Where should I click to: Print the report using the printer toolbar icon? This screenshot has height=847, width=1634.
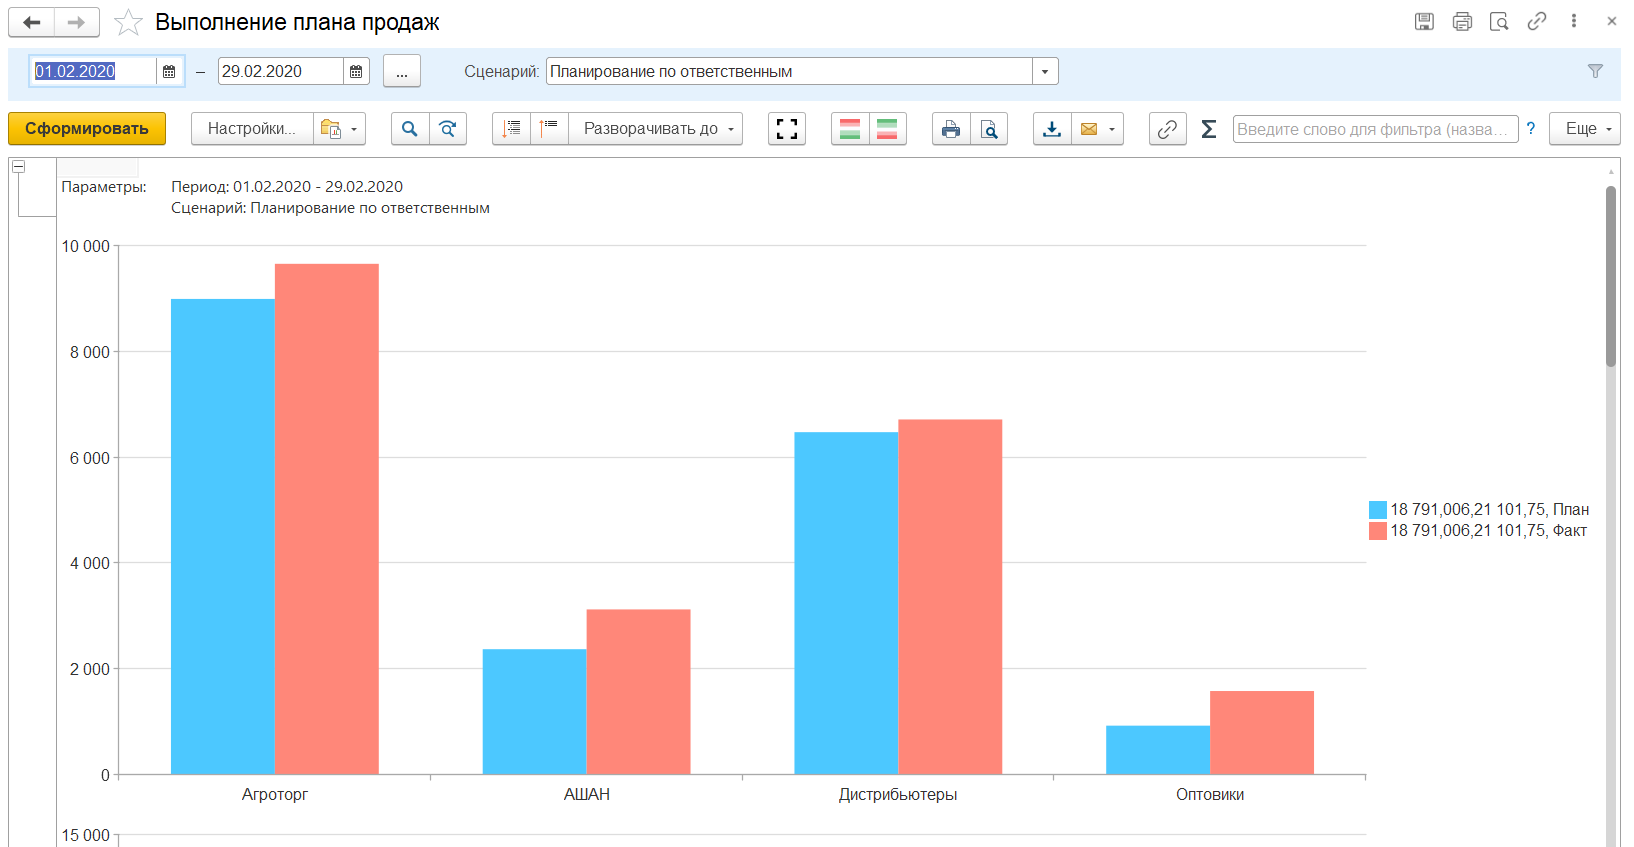[x=951, y=129]
